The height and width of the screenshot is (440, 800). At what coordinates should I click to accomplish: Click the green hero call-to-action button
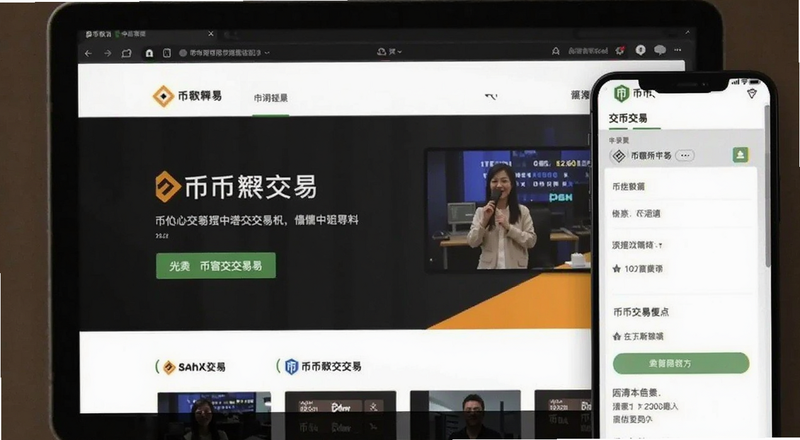pos(216,265)
